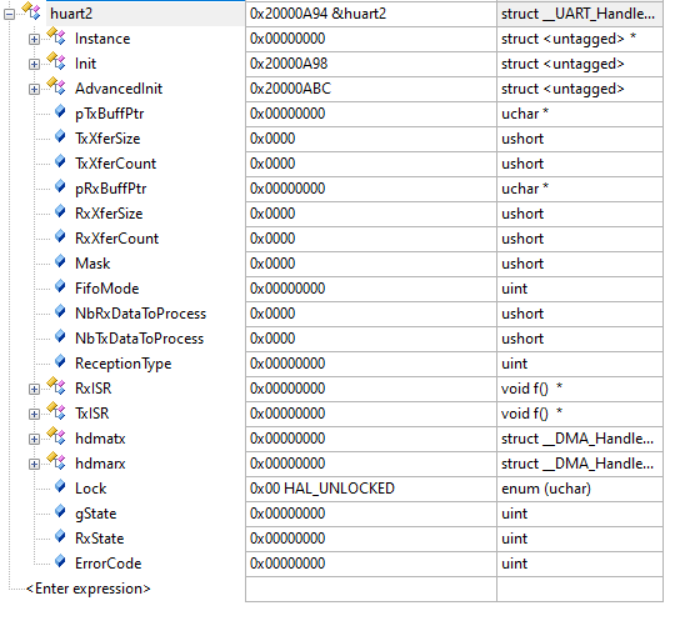Click the enum (uchar) type cell
The image size is (685, 630).
(580, 489)
